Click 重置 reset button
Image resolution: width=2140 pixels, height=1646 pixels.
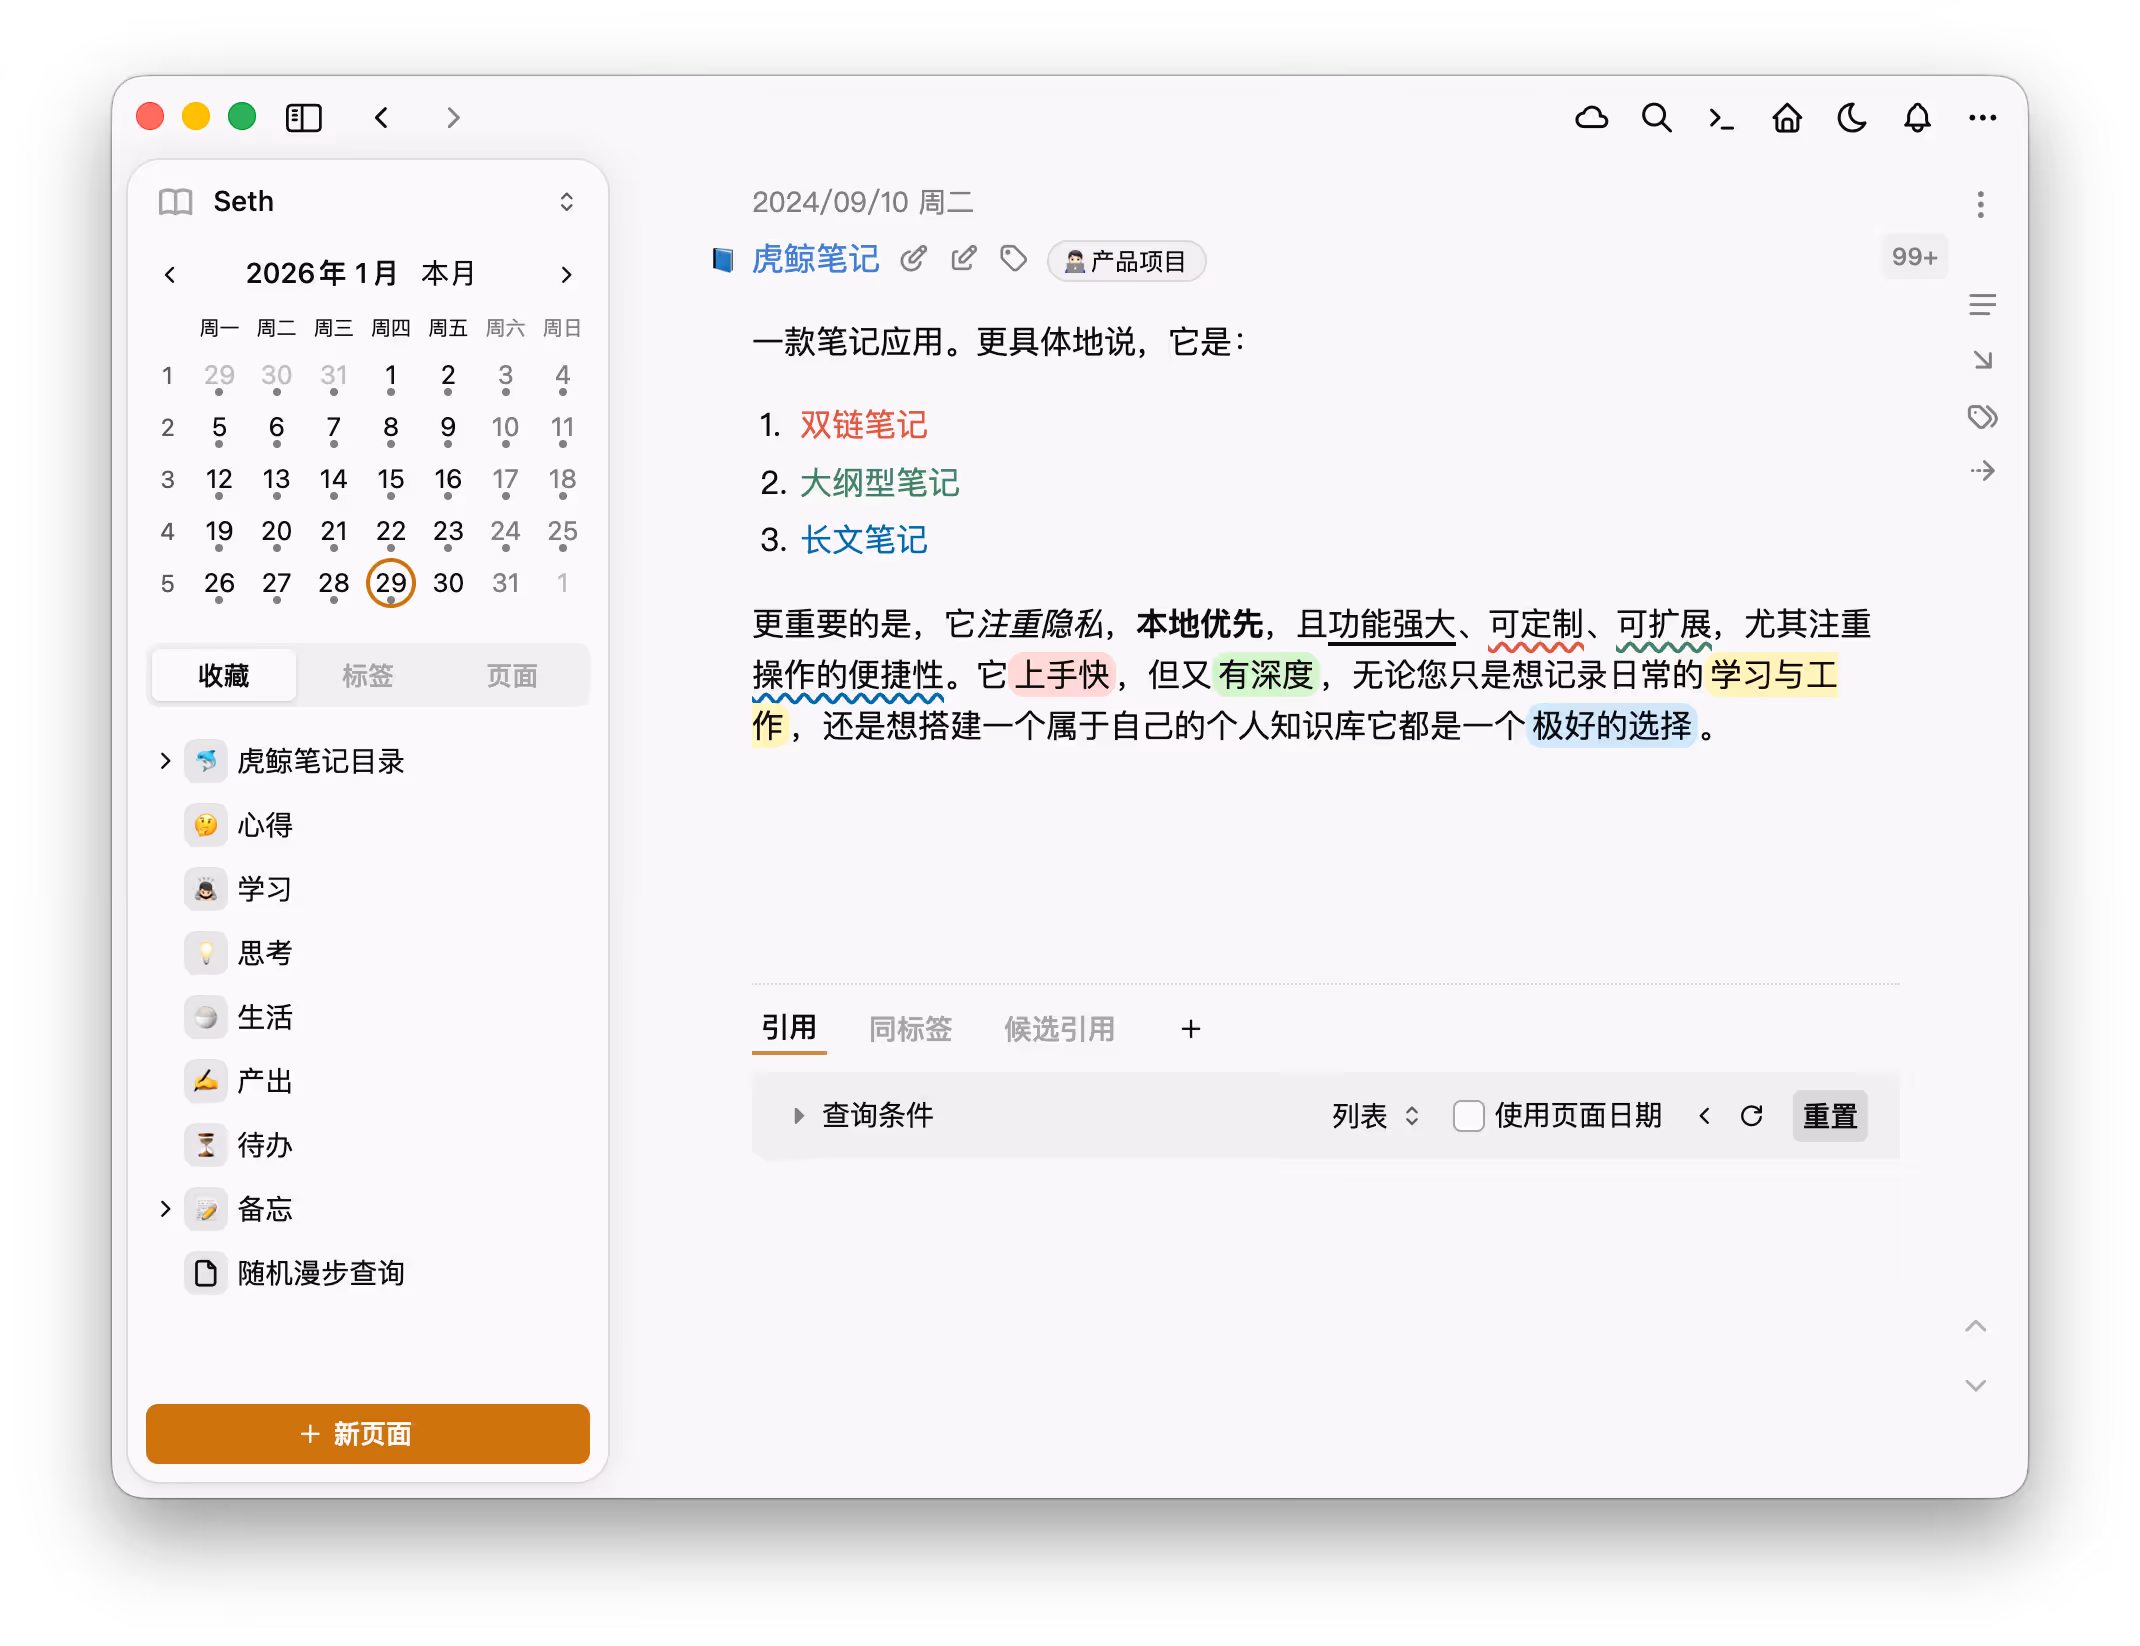click(x=1829, y=1116)
